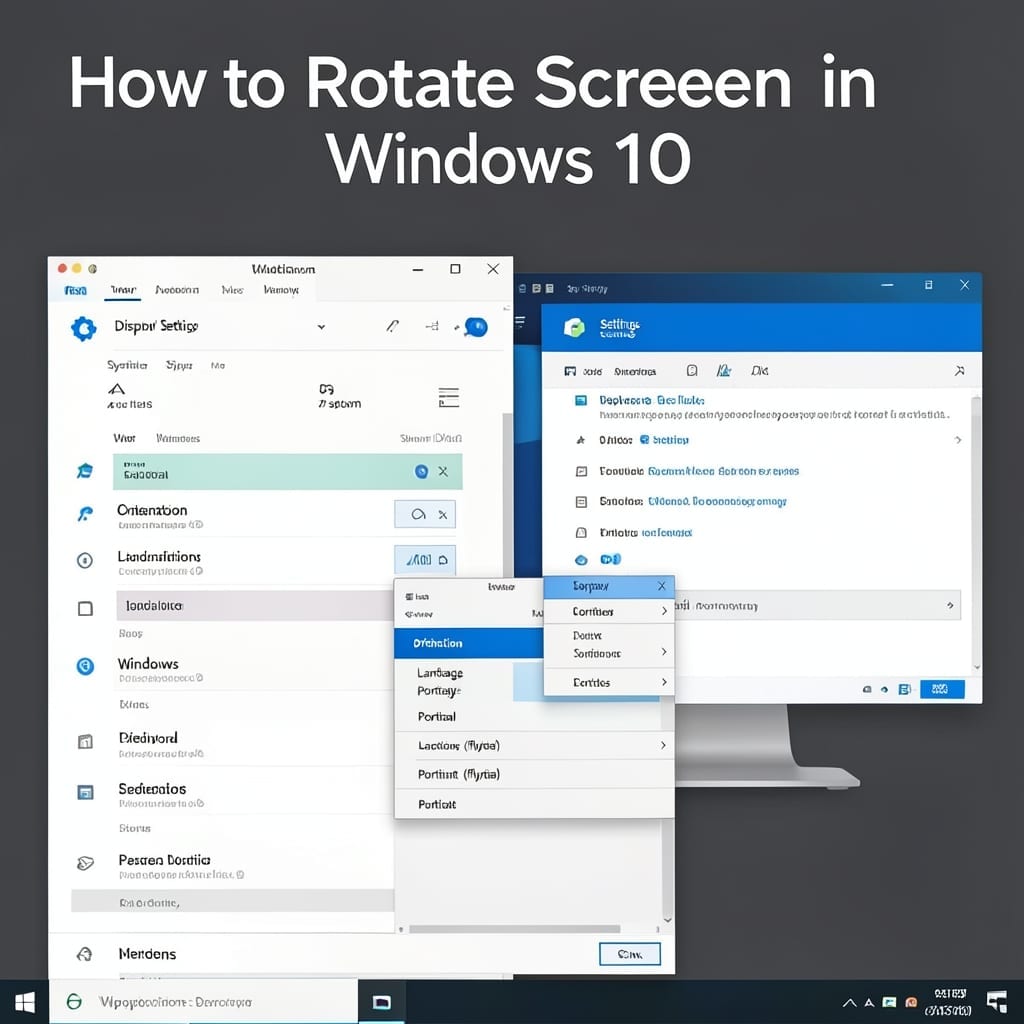1024x1024 pixels.
Task: Choose Portizal from the orientation menu
Action: [437, 716]
